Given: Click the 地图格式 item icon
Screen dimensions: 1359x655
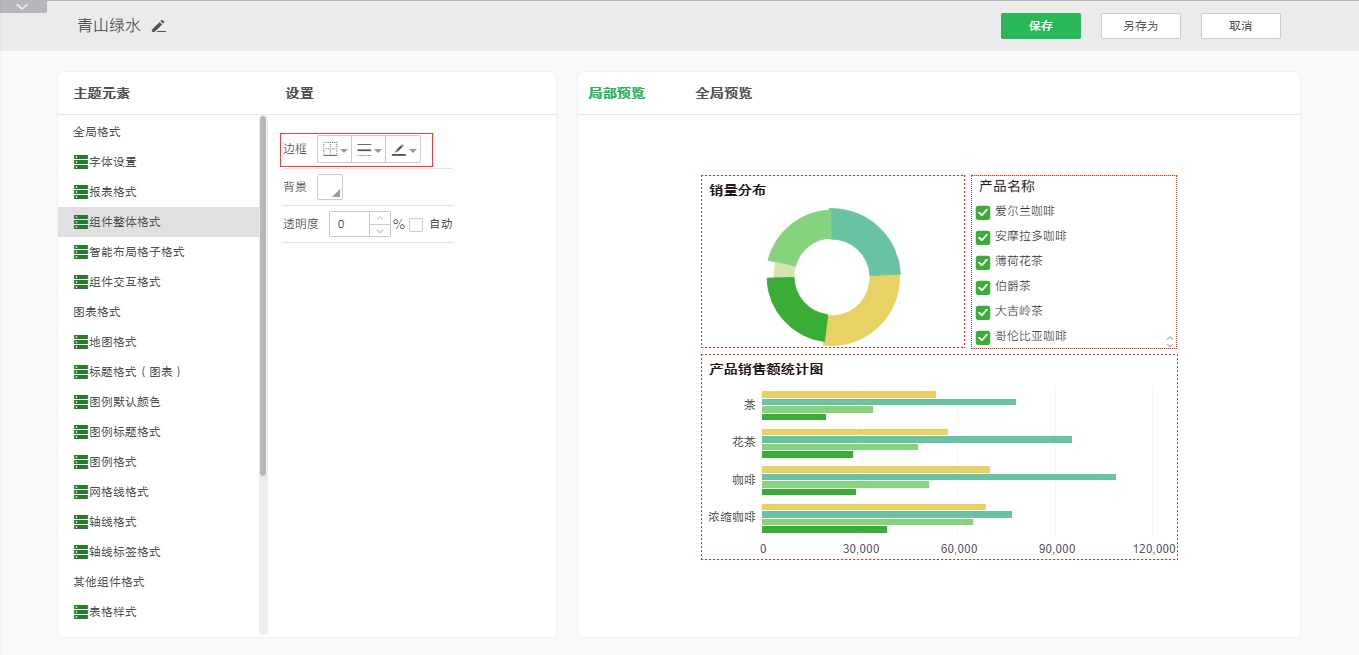Looking at the screenshot, I should [x=81, y=342].
